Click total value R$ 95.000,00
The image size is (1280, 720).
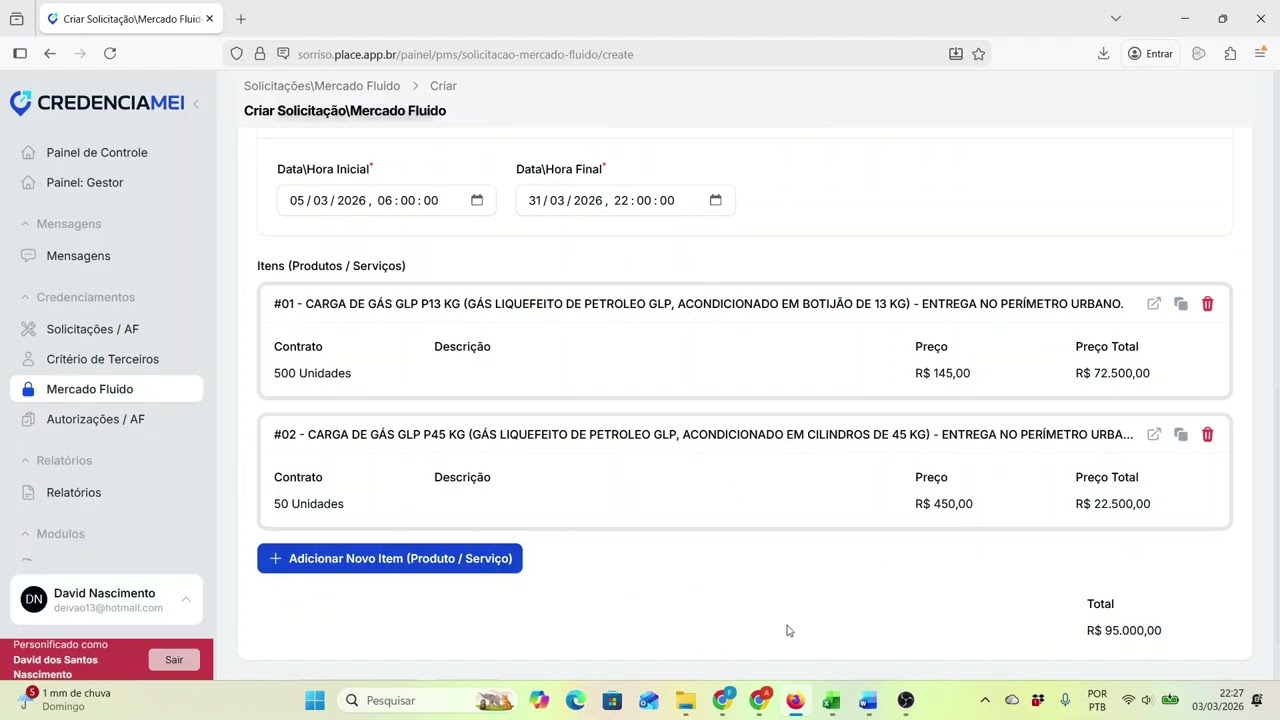(1124, 631)
